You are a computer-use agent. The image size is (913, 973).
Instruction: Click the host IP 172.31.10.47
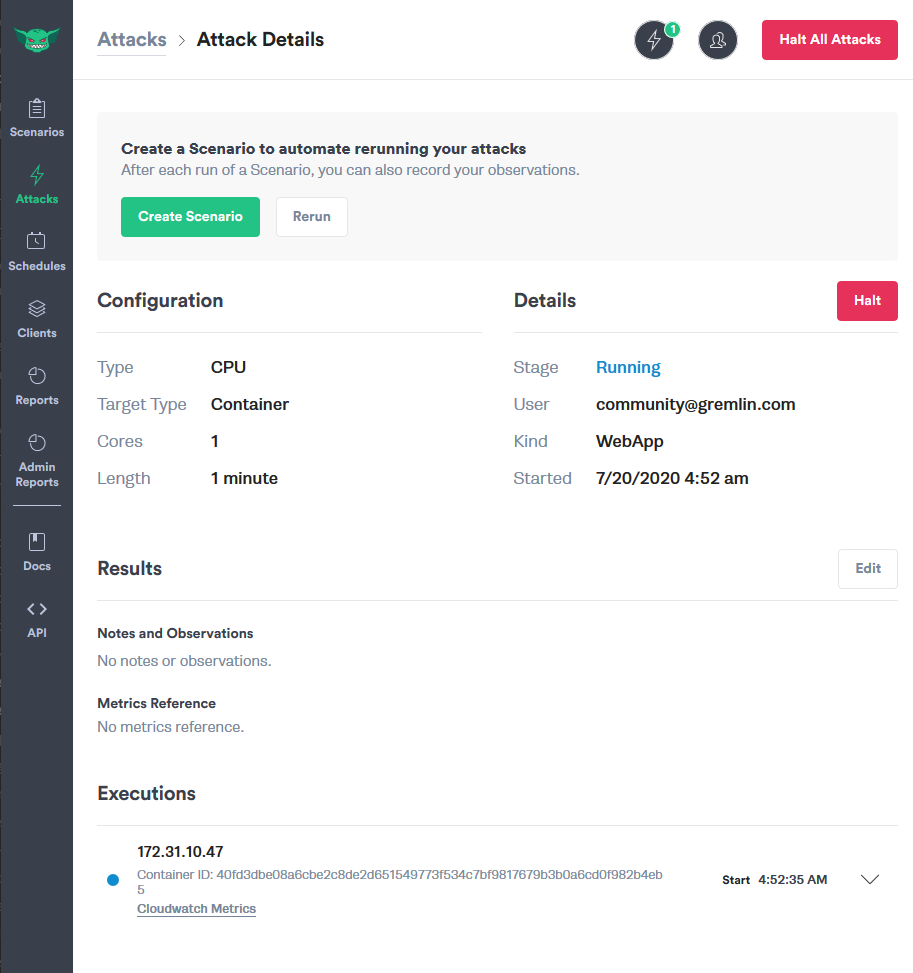[x=180, y=851]
